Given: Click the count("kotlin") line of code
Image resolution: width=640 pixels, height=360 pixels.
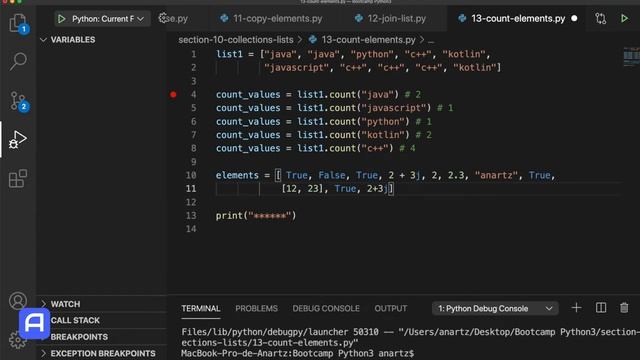Looking at the screenshot, I should [x=324, y=135].
